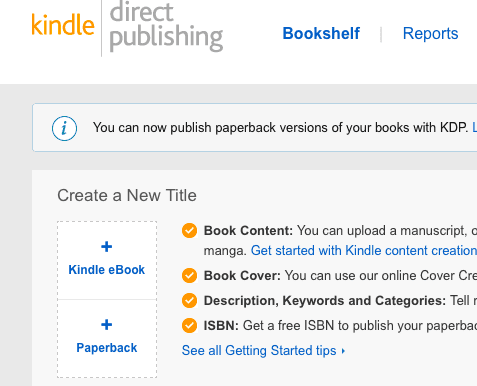Click the plus icon above Paperback
This screenshot has height=386, width=477.
click(107, 325)
